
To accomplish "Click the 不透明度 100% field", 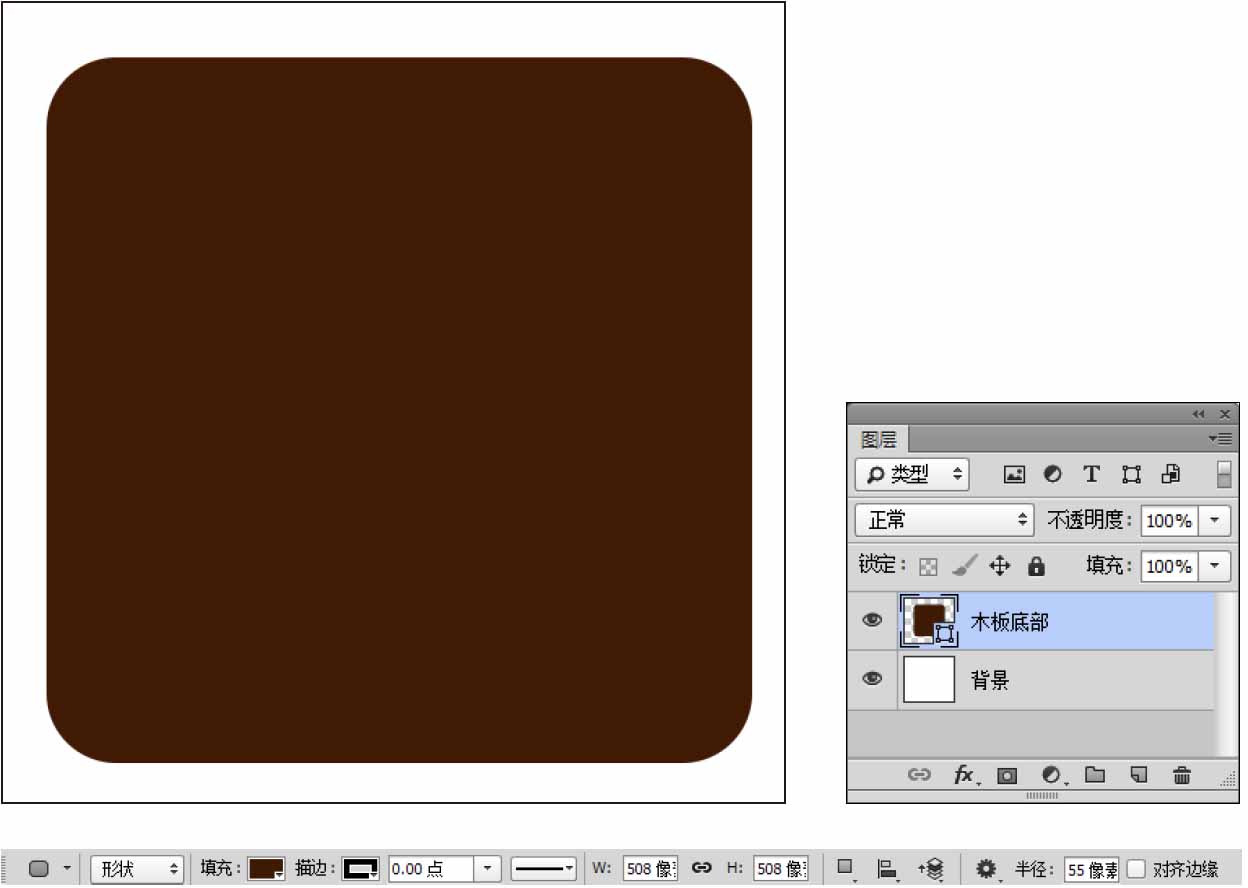I will (x=1168, y=520).
